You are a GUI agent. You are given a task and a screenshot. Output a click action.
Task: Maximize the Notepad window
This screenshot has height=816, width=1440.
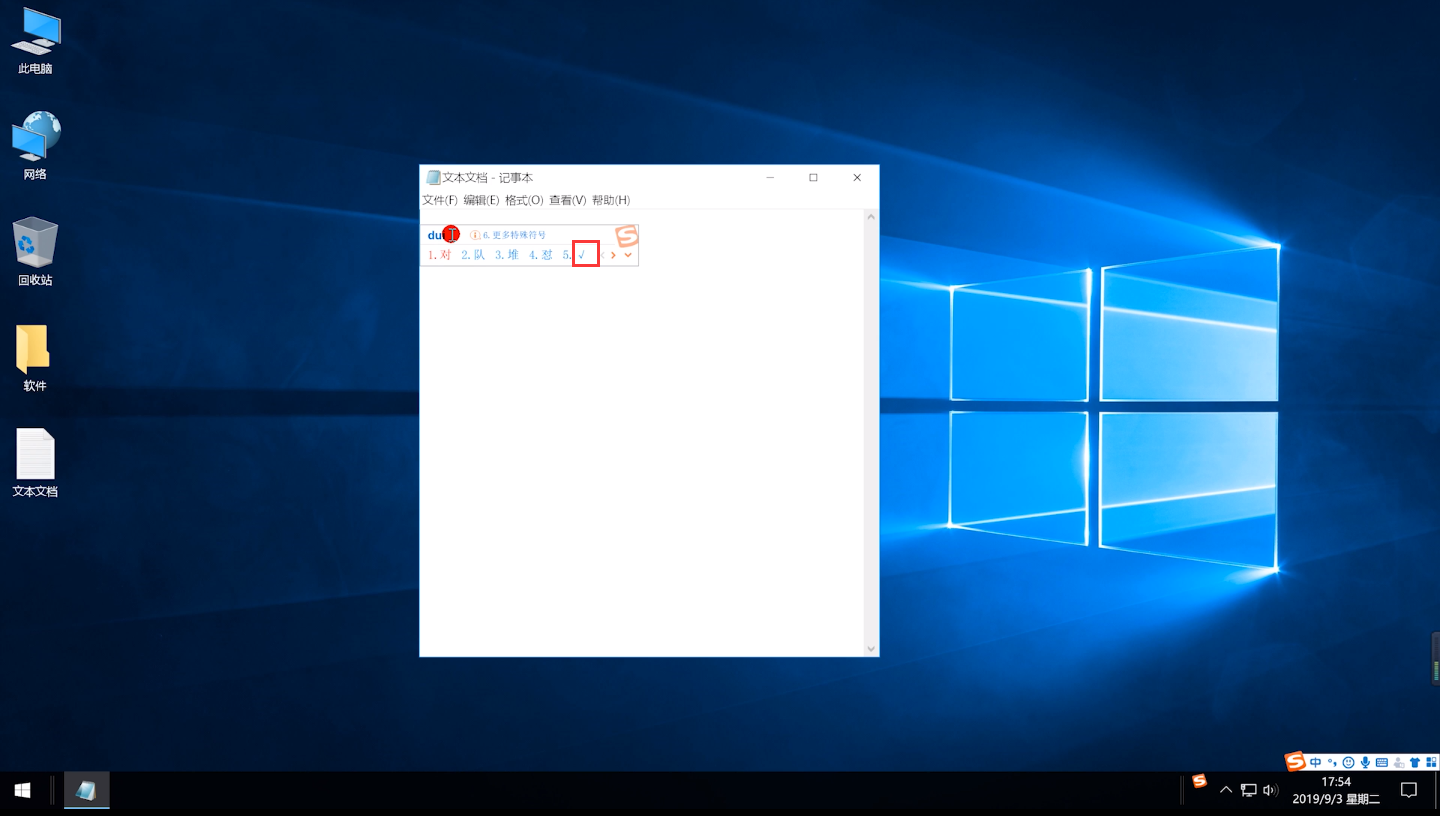coord(813,178)
